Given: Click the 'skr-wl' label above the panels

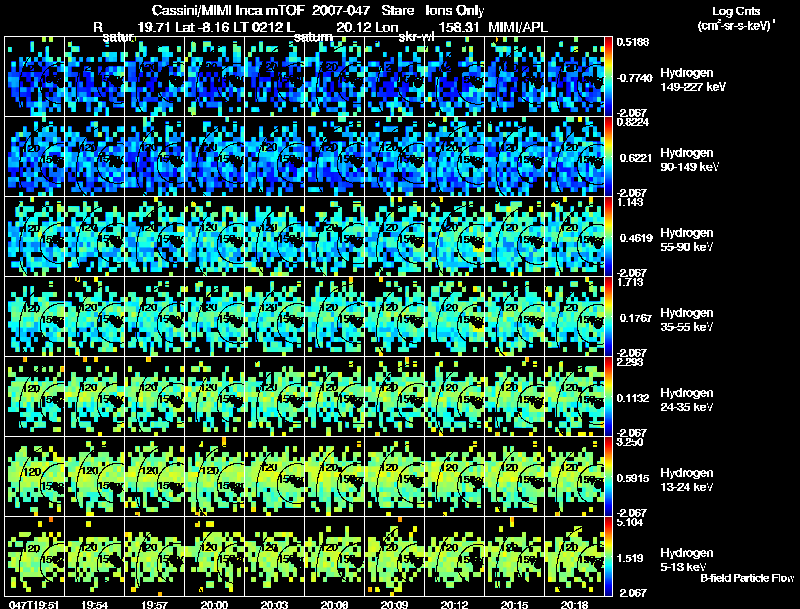Looking at the screenshot, I should (x=416, y=37).
